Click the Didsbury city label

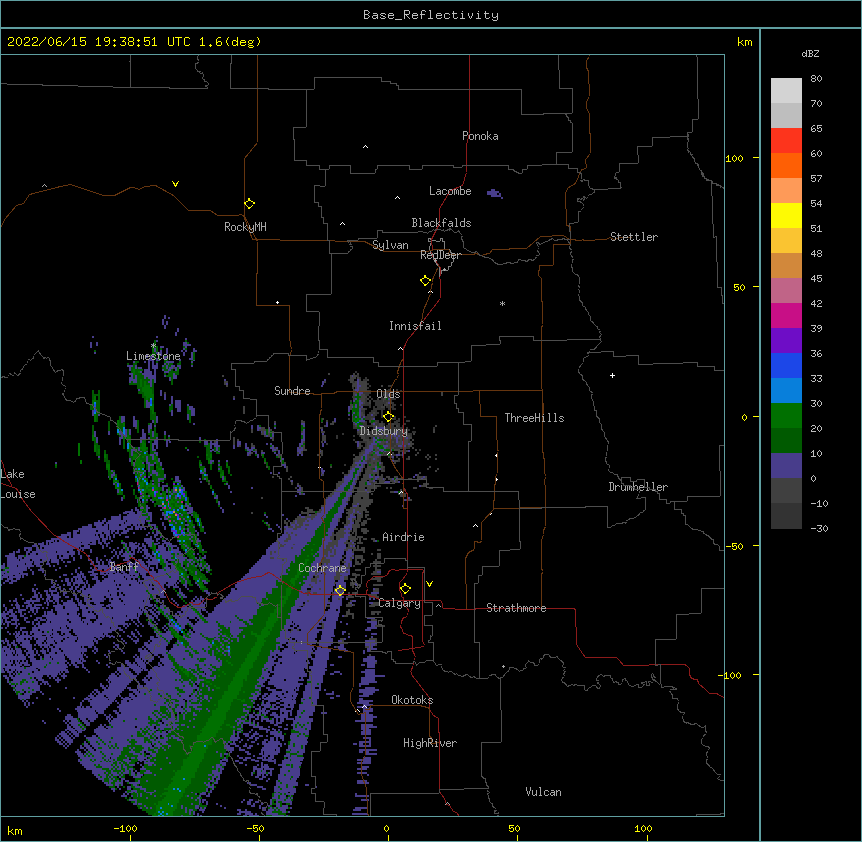[384, 431]
